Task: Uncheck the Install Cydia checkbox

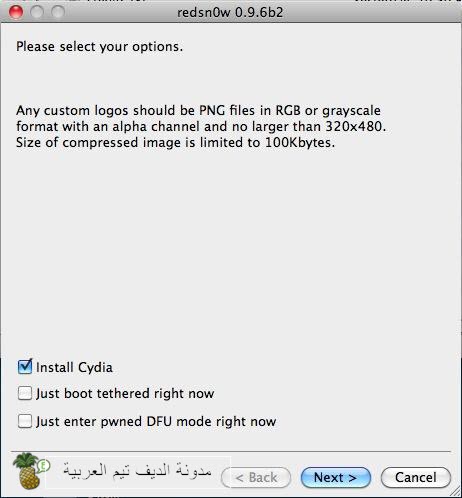Action: point(25,367)
